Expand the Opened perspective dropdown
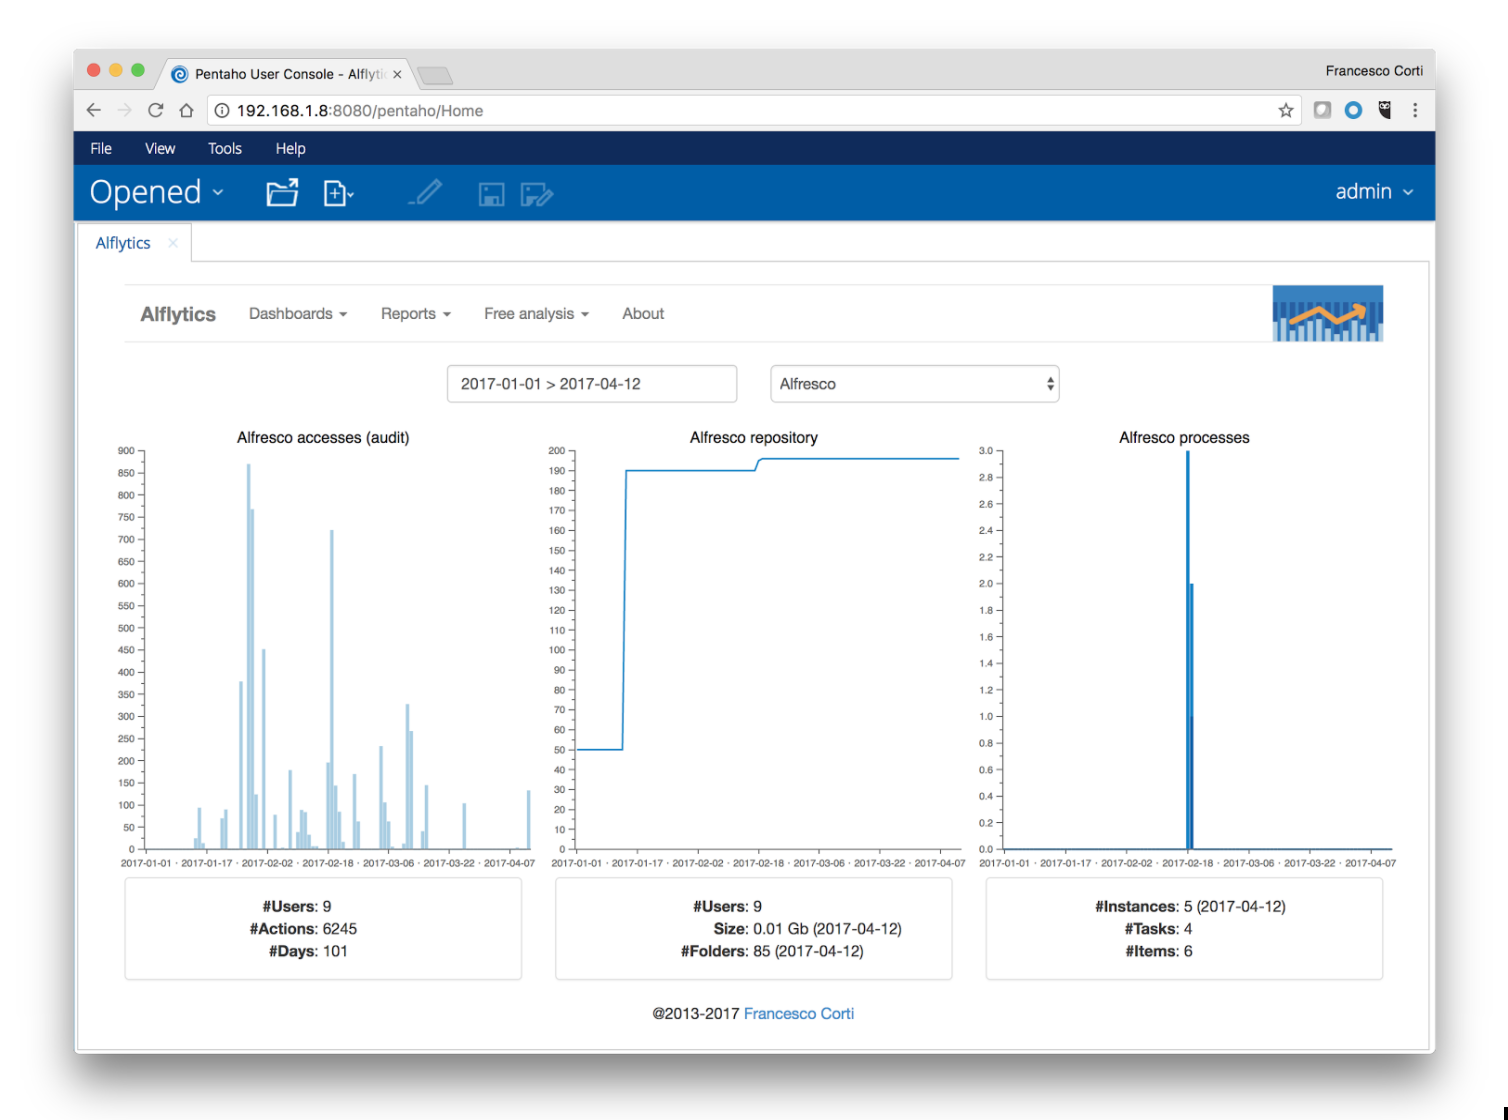The height and width of the screenshot is (1120, 1508). pos(157,192)
